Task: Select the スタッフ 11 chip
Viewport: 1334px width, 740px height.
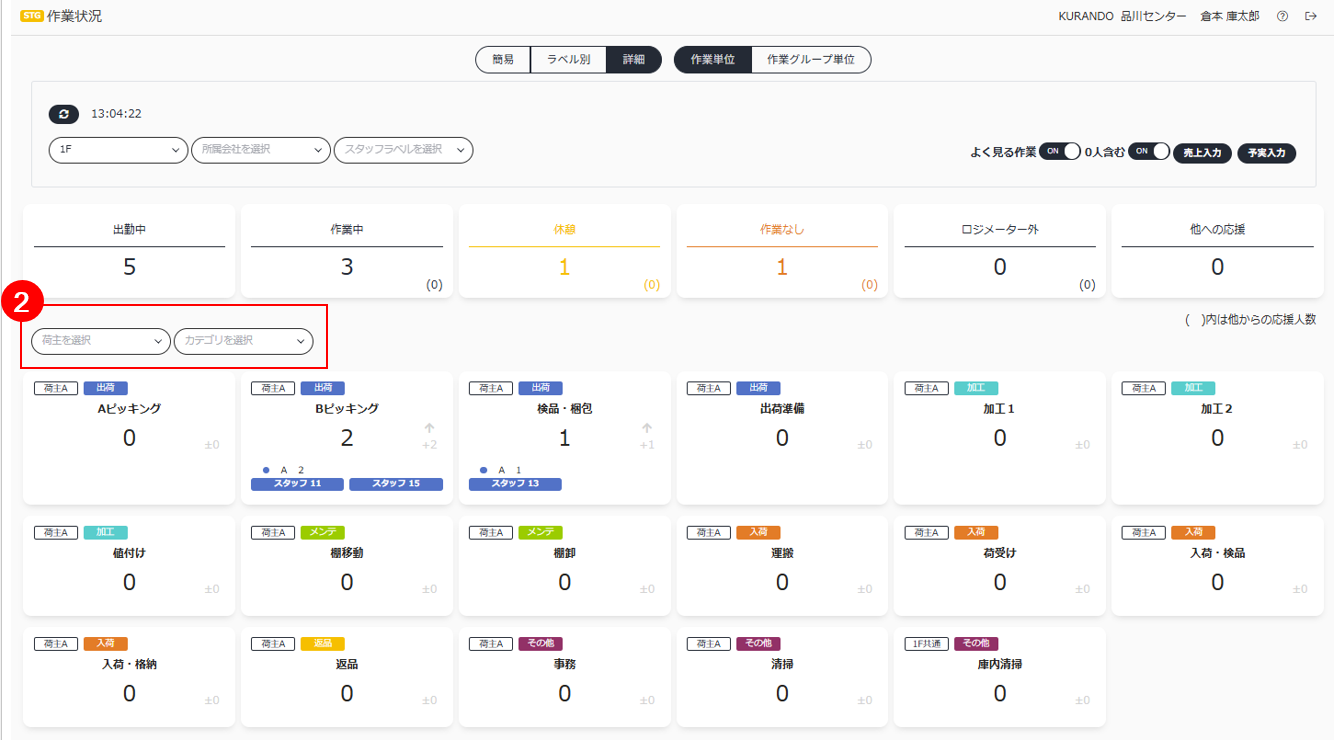Action: 297,484
